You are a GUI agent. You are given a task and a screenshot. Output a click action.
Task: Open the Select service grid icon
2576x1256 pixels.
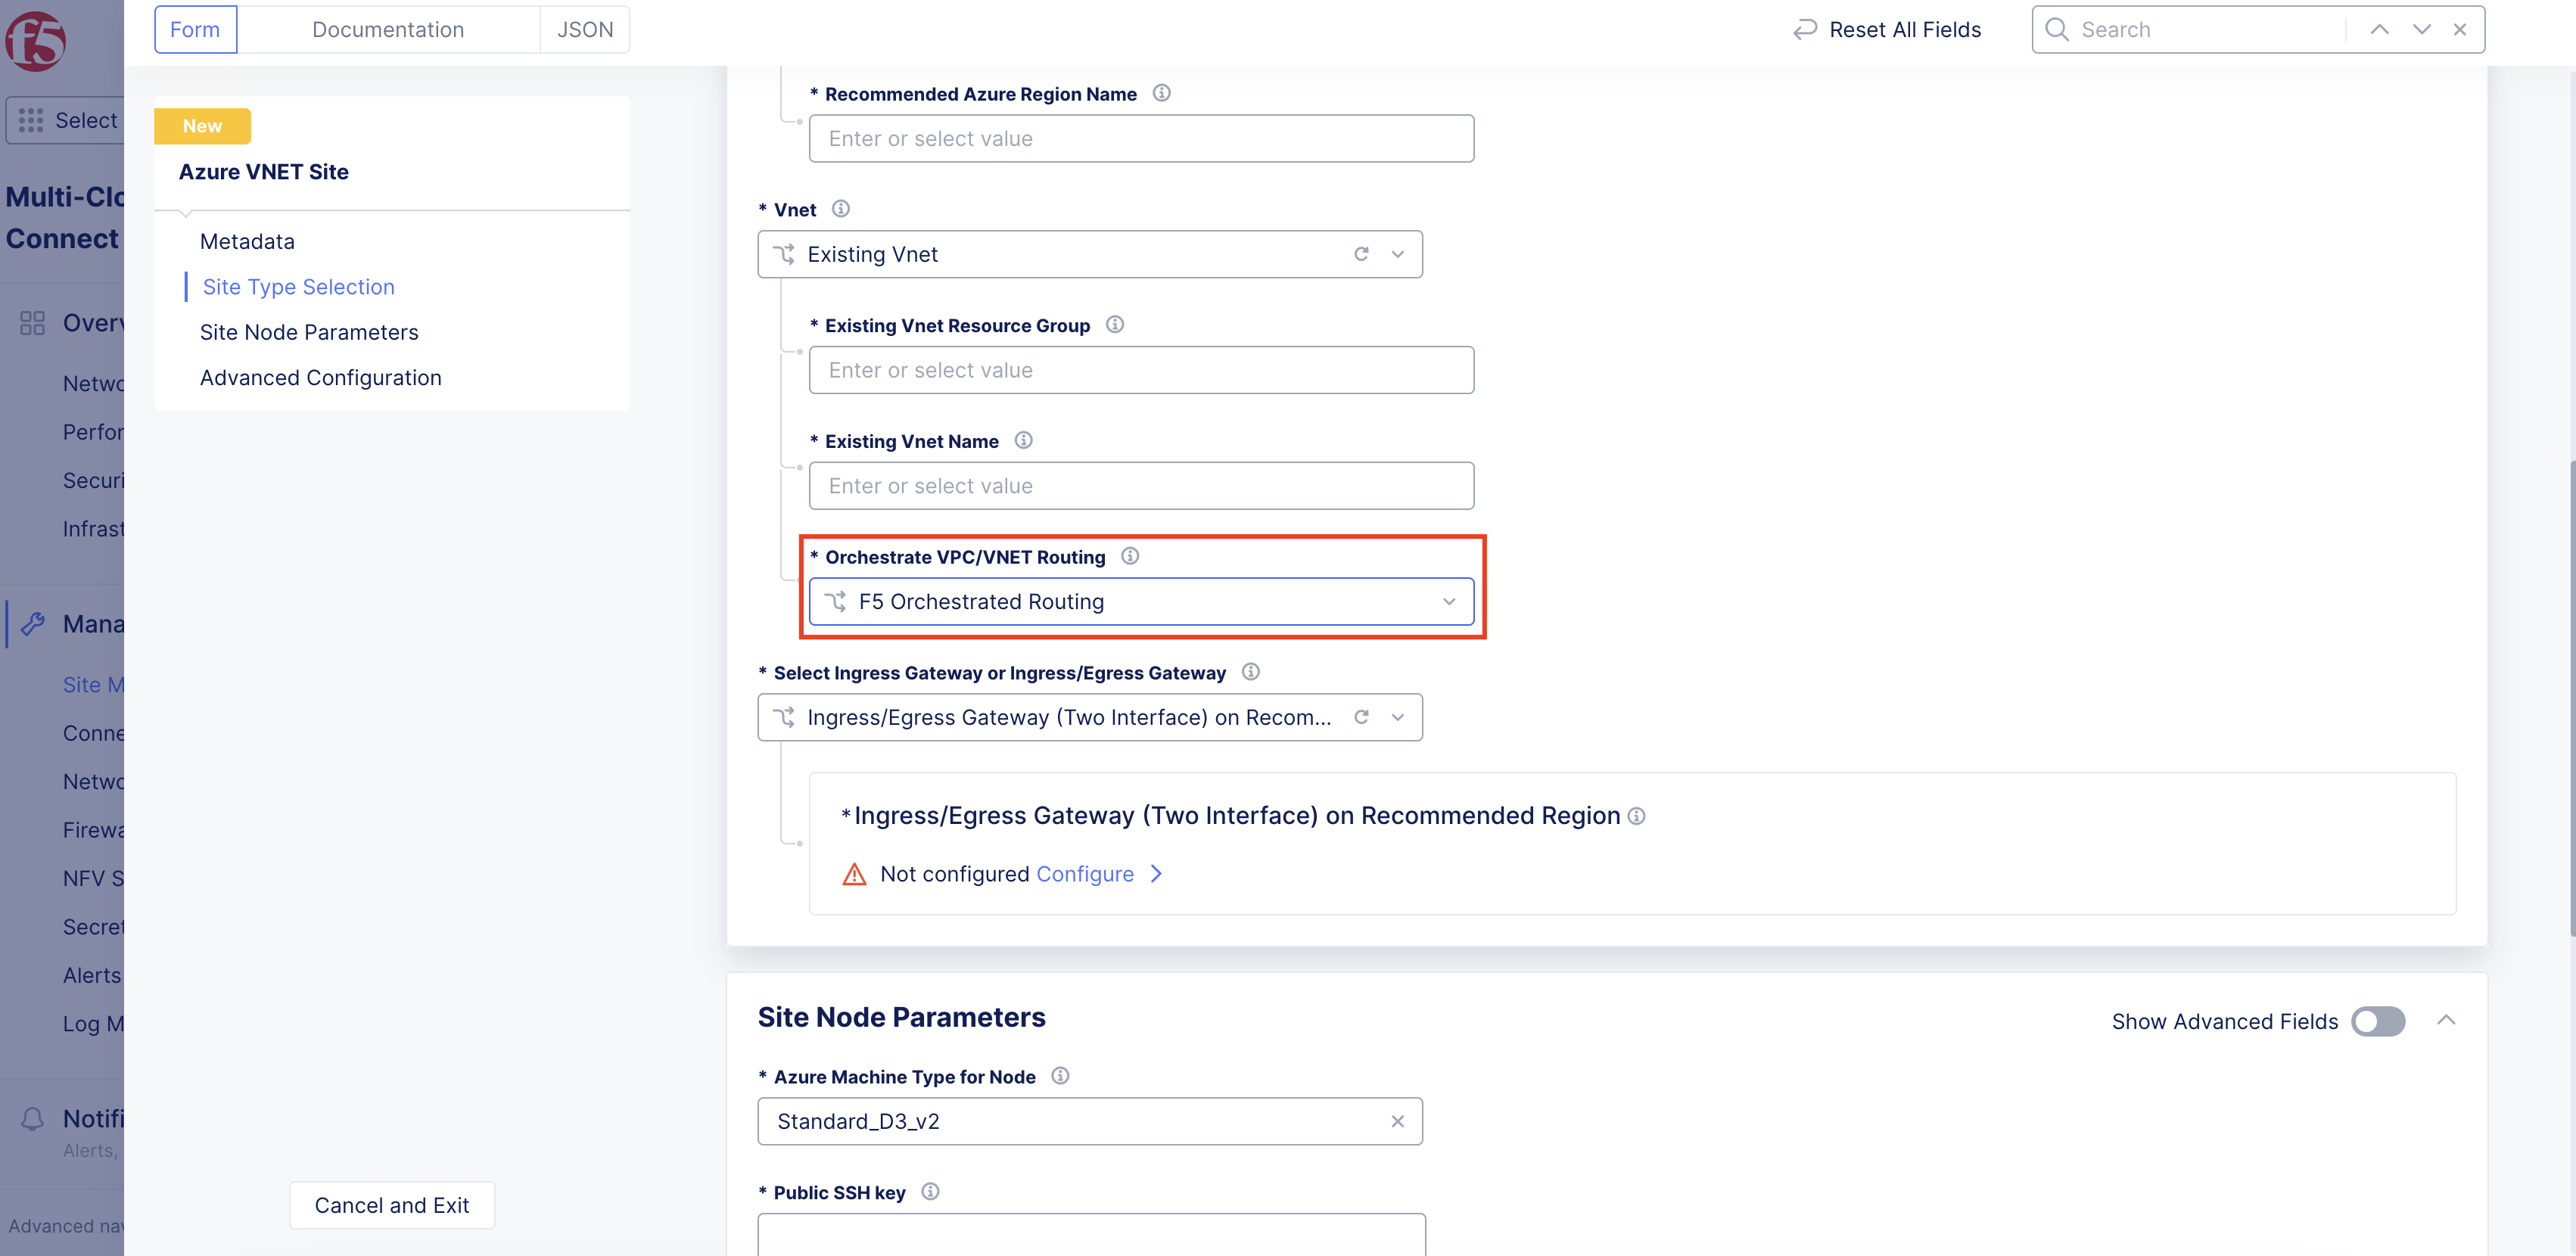point(30,120)
